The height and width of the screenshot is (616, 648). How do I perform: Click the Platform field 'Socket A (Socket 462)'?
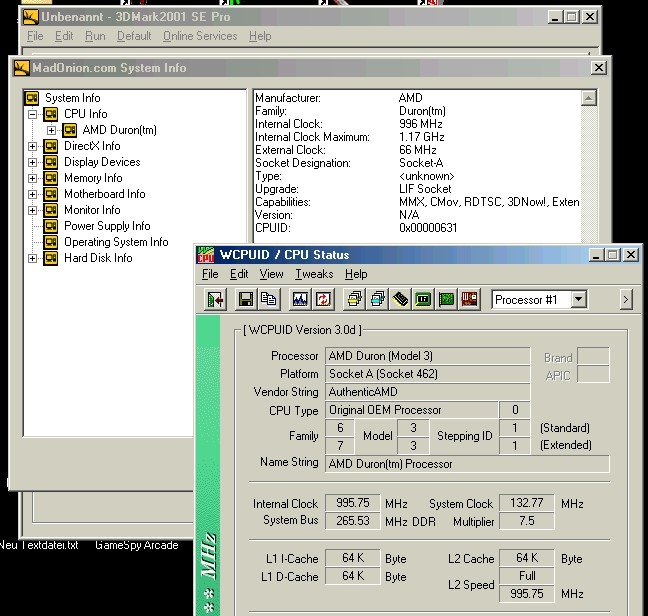(427, 374)
